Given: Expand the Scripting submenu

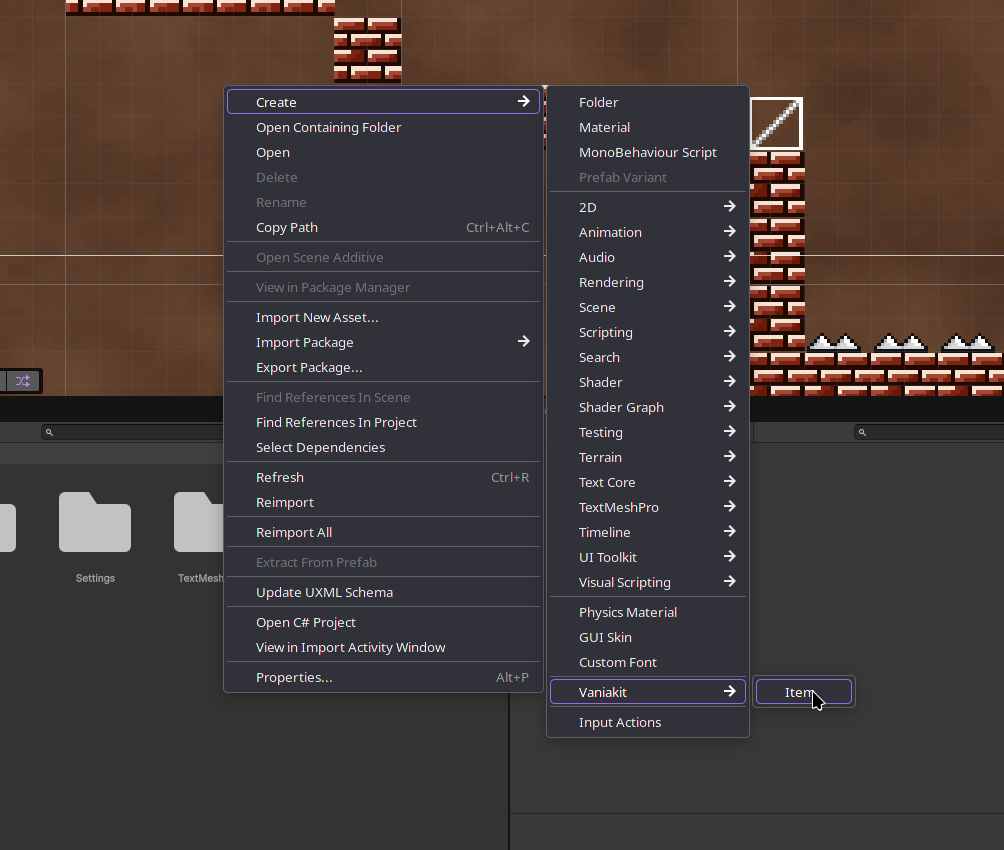Looking at the screenshot, I should click(647, 332).
